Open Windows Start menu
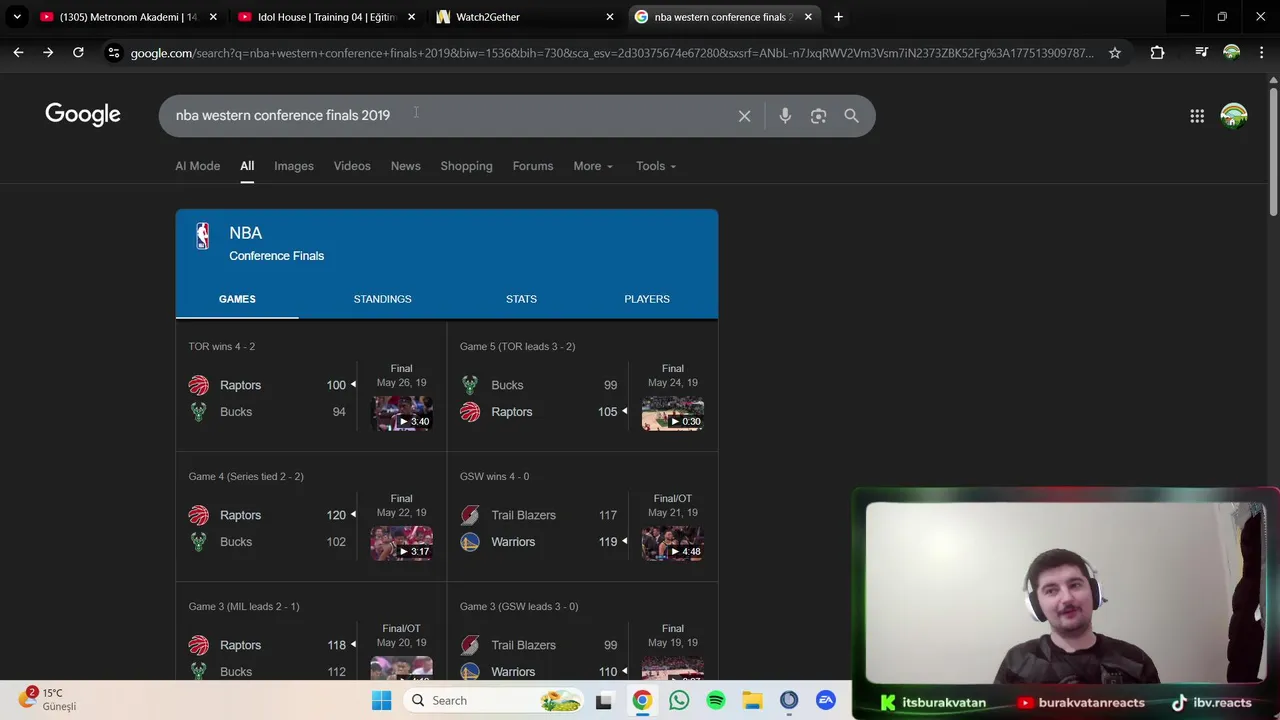1280x720 pixels. (x=381, y=701)
